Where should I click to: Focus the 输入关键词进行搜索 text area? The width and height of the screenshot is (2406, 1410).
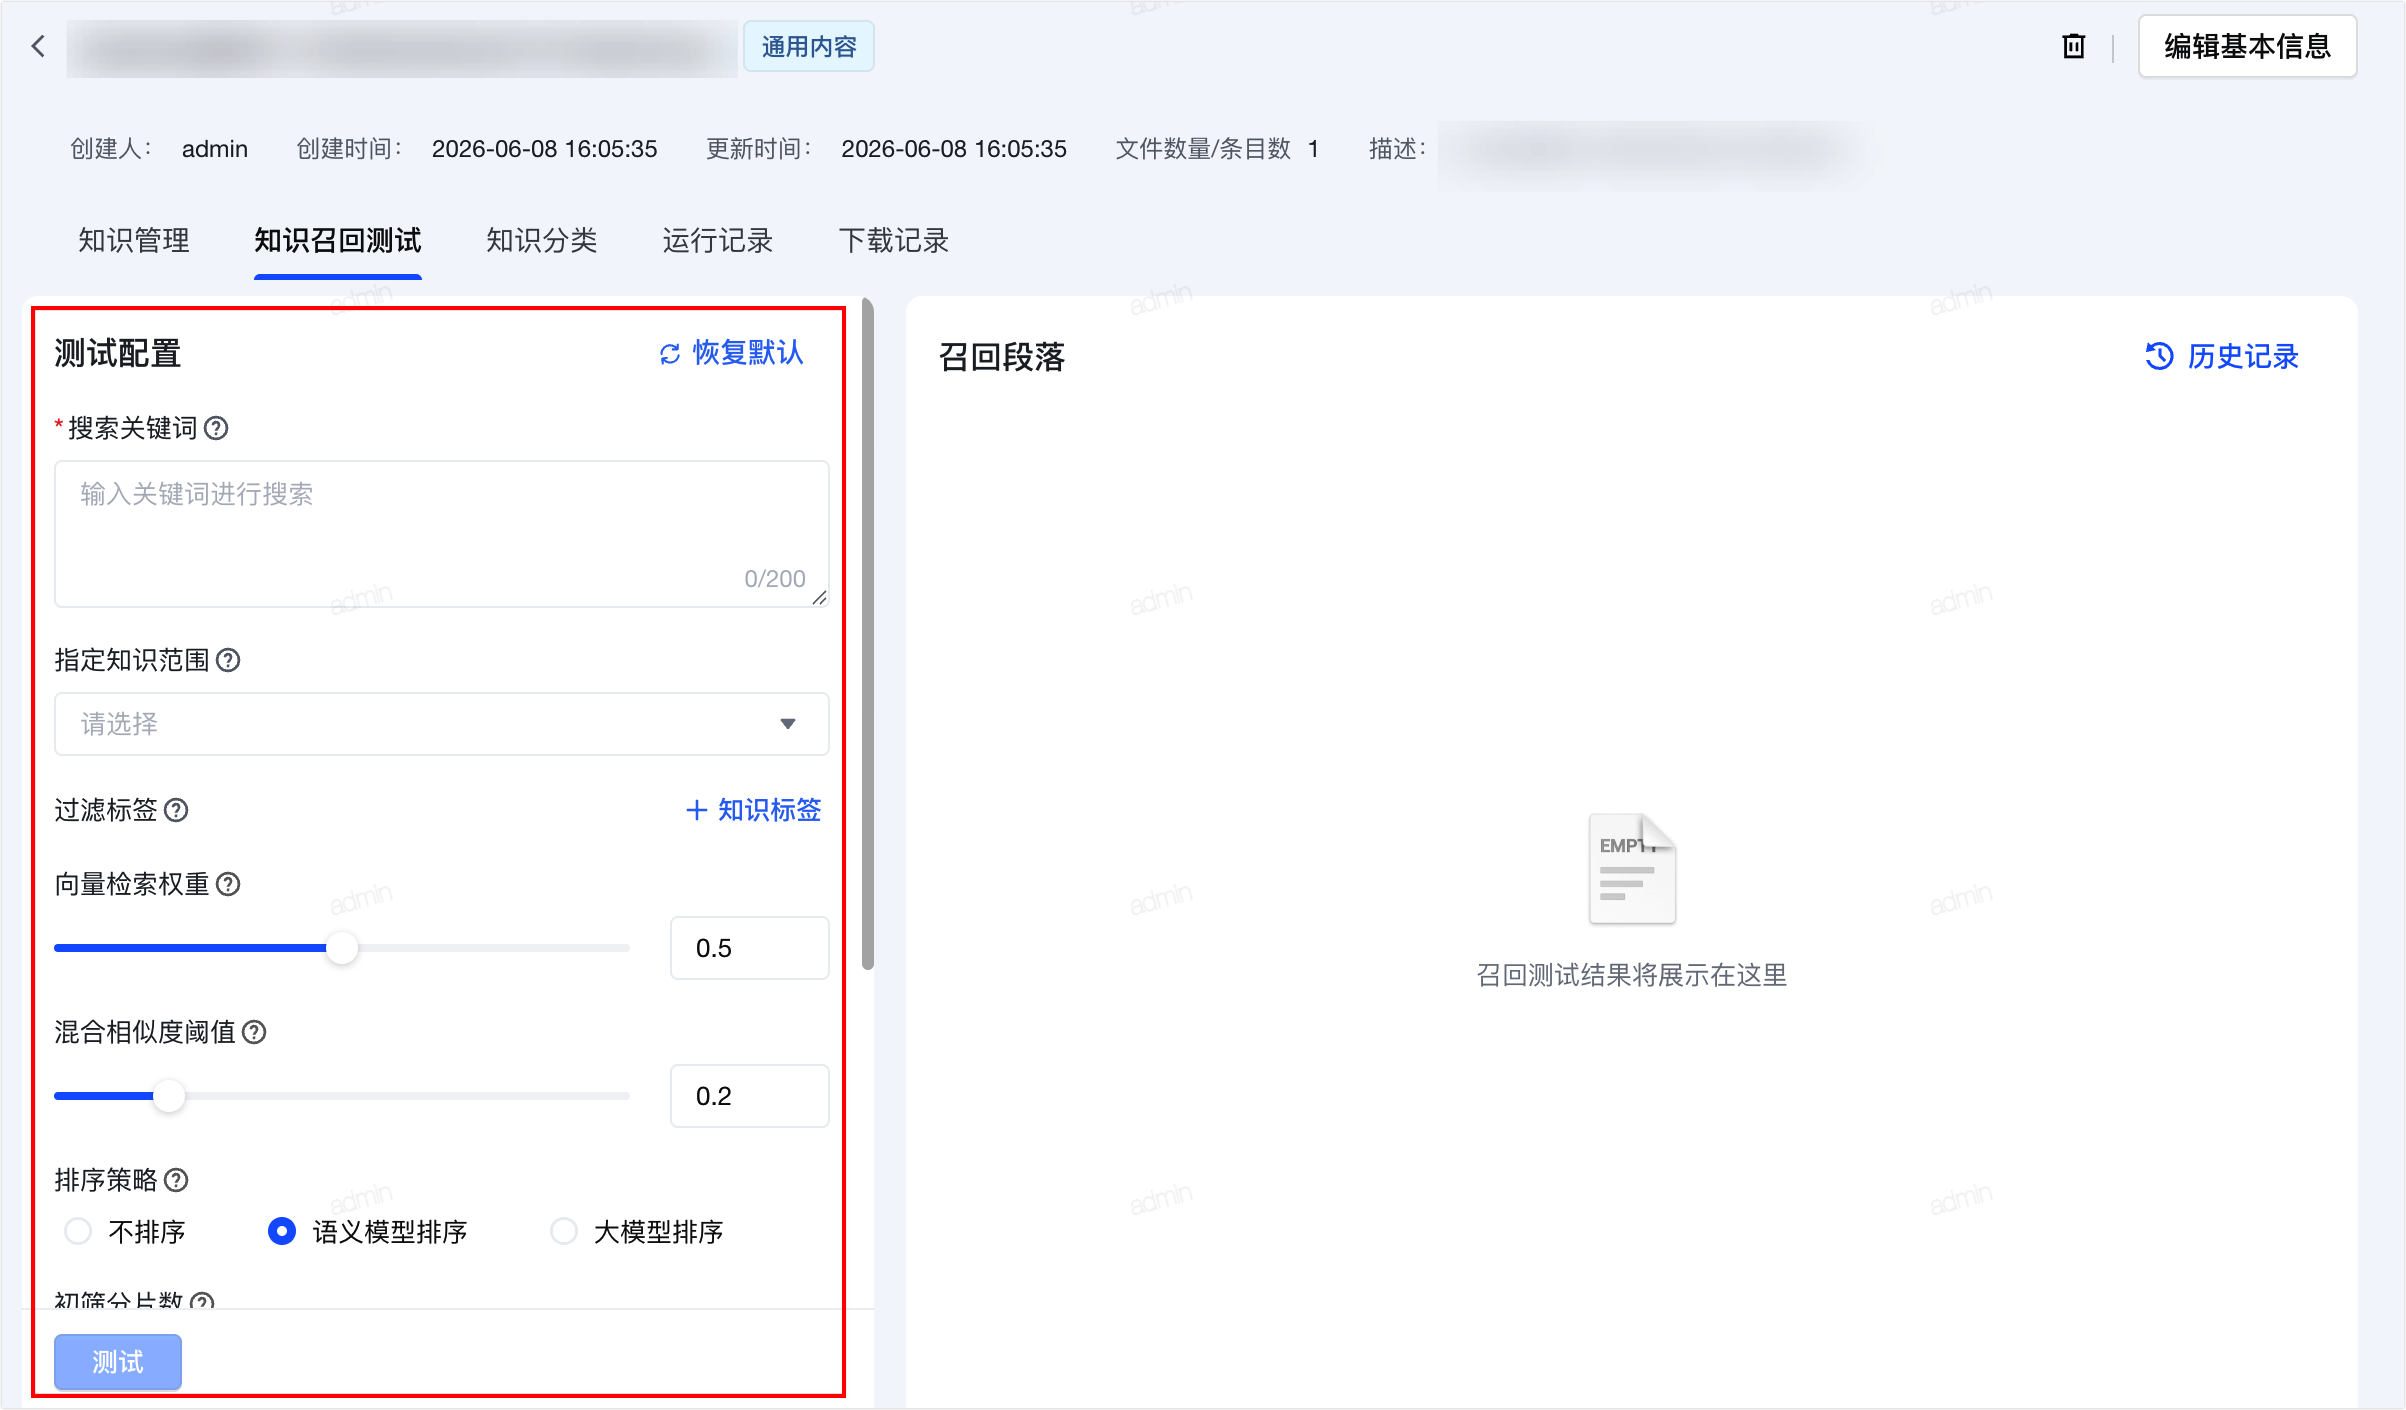tap(441, 534)
